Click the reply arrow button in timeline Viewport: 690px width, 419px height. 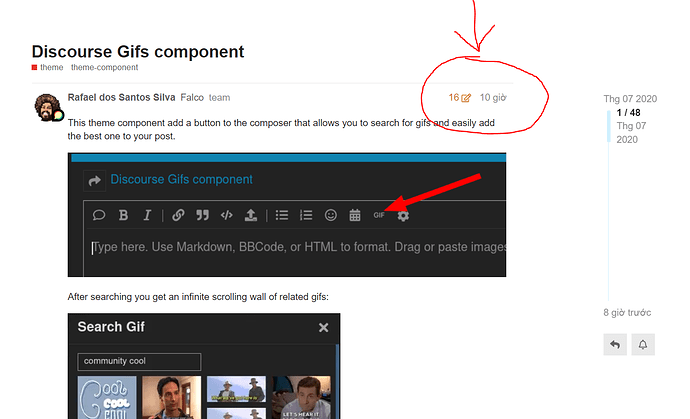click(615, 344)
